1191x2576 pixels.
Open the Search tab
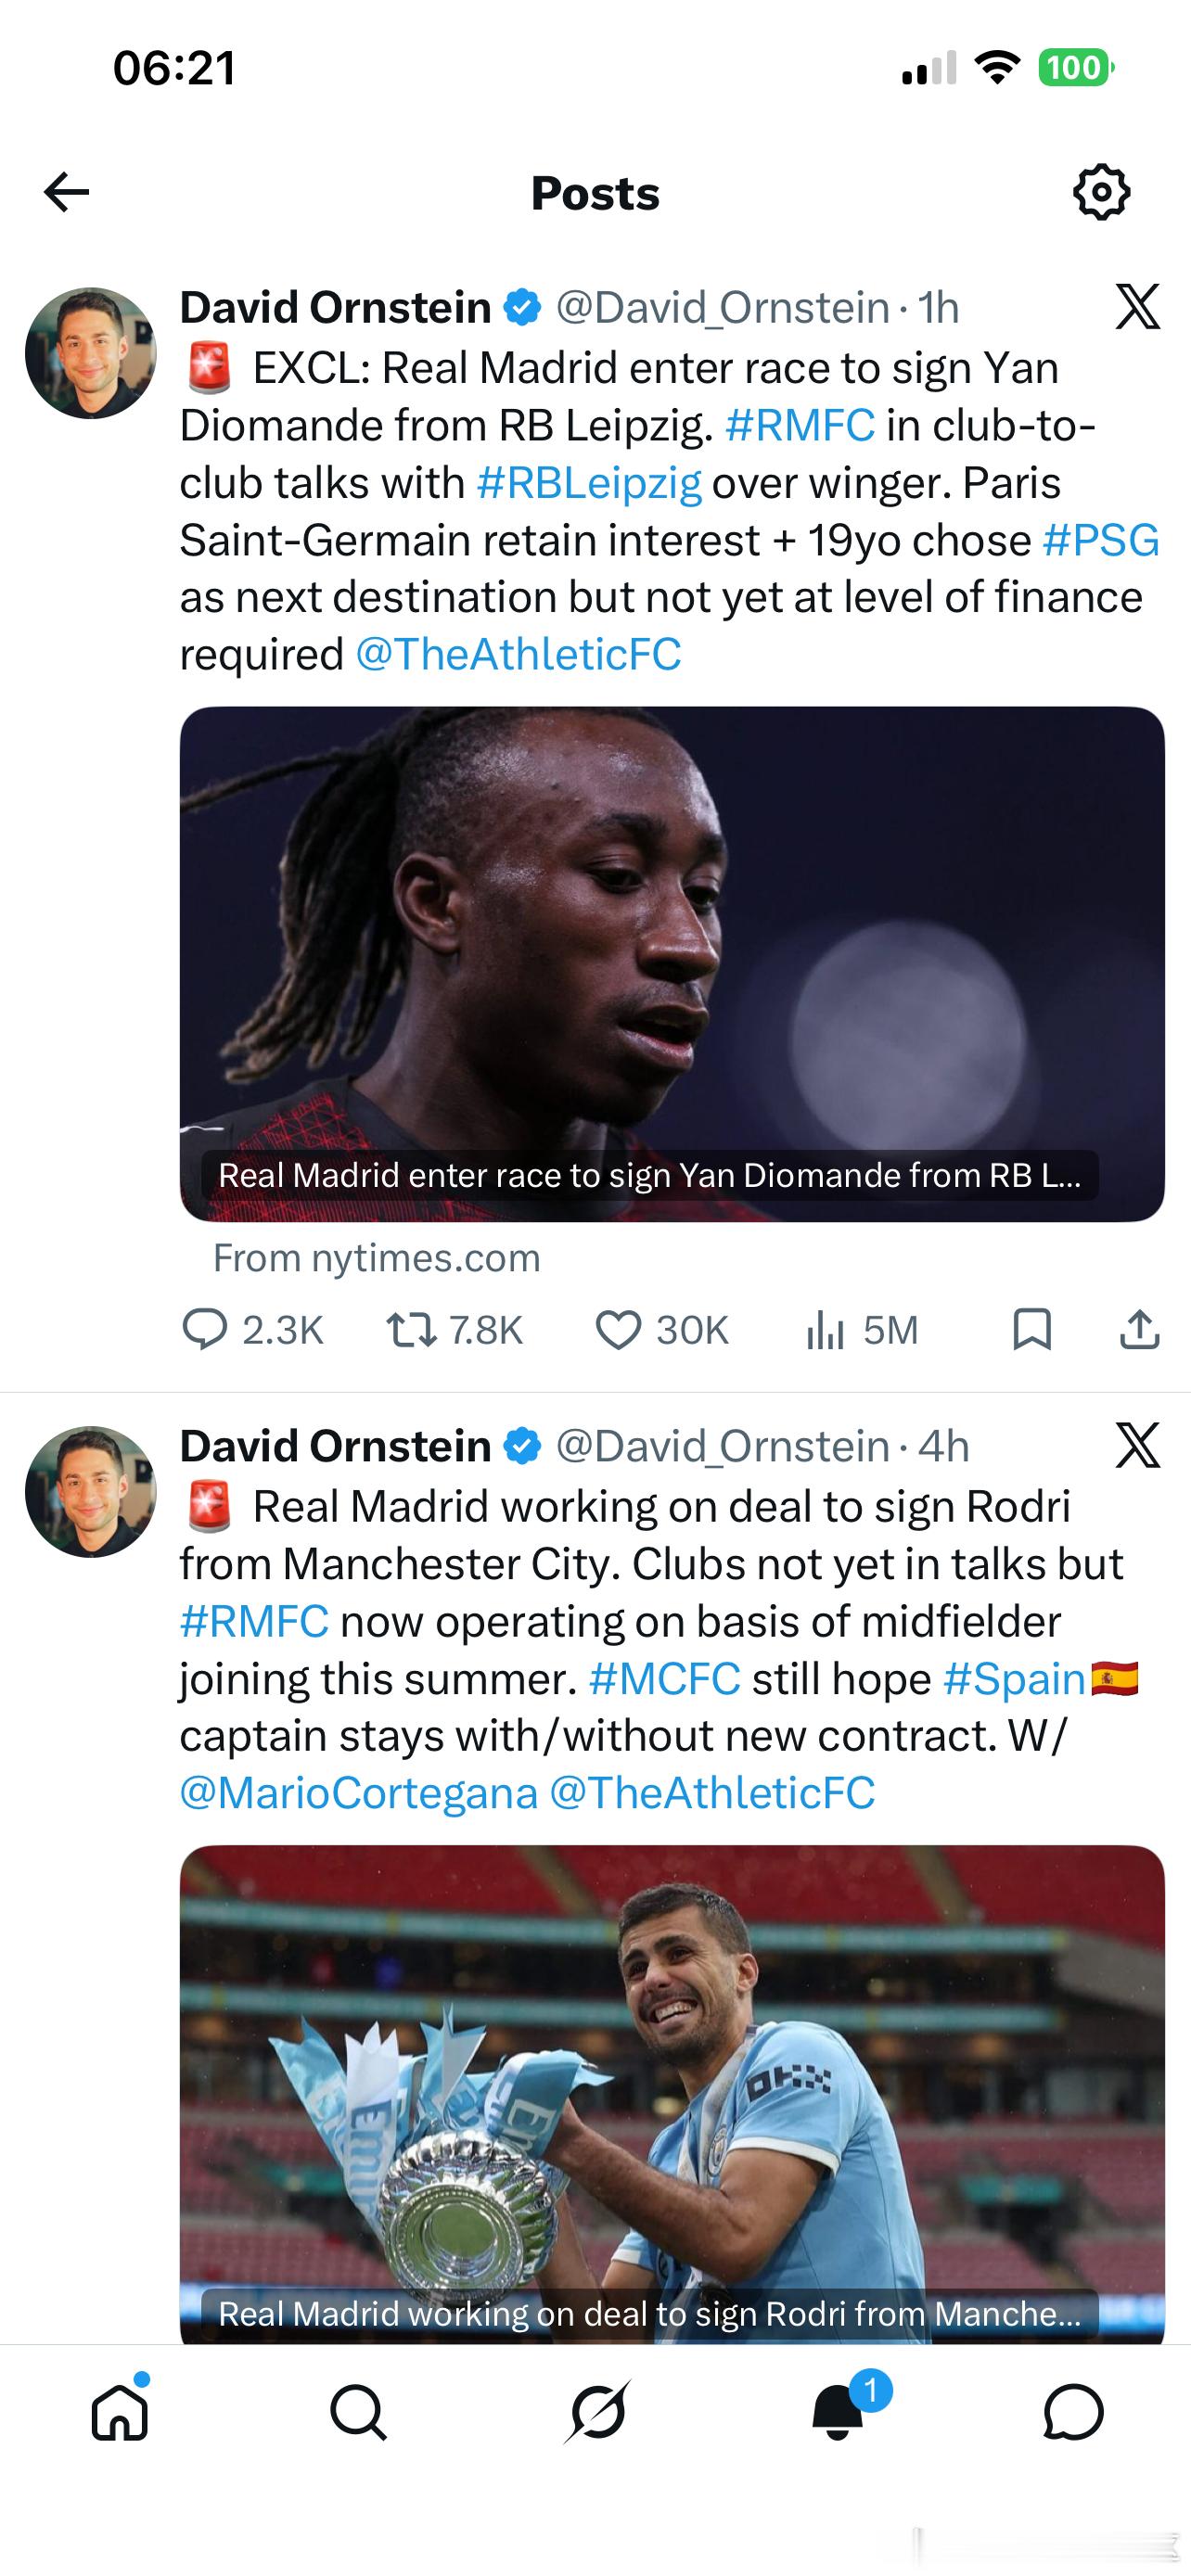point(358,2413)
